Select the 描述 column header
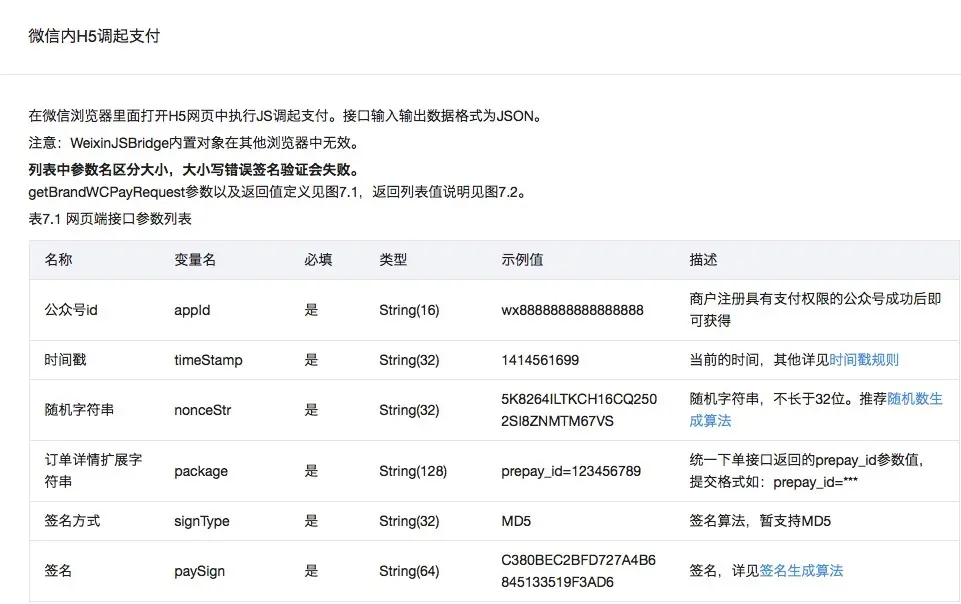 click(703, 260)
